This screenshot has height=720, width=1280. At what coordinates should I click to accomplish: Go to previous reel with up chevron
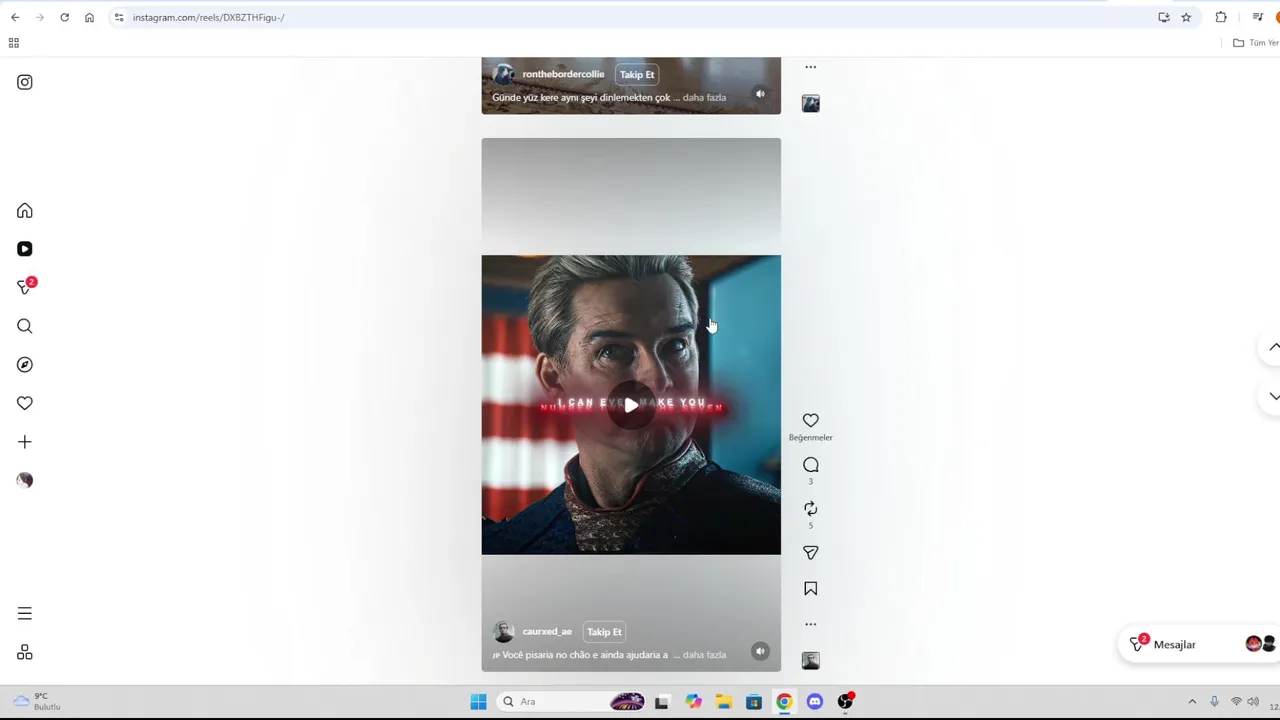coord(1273,347)
